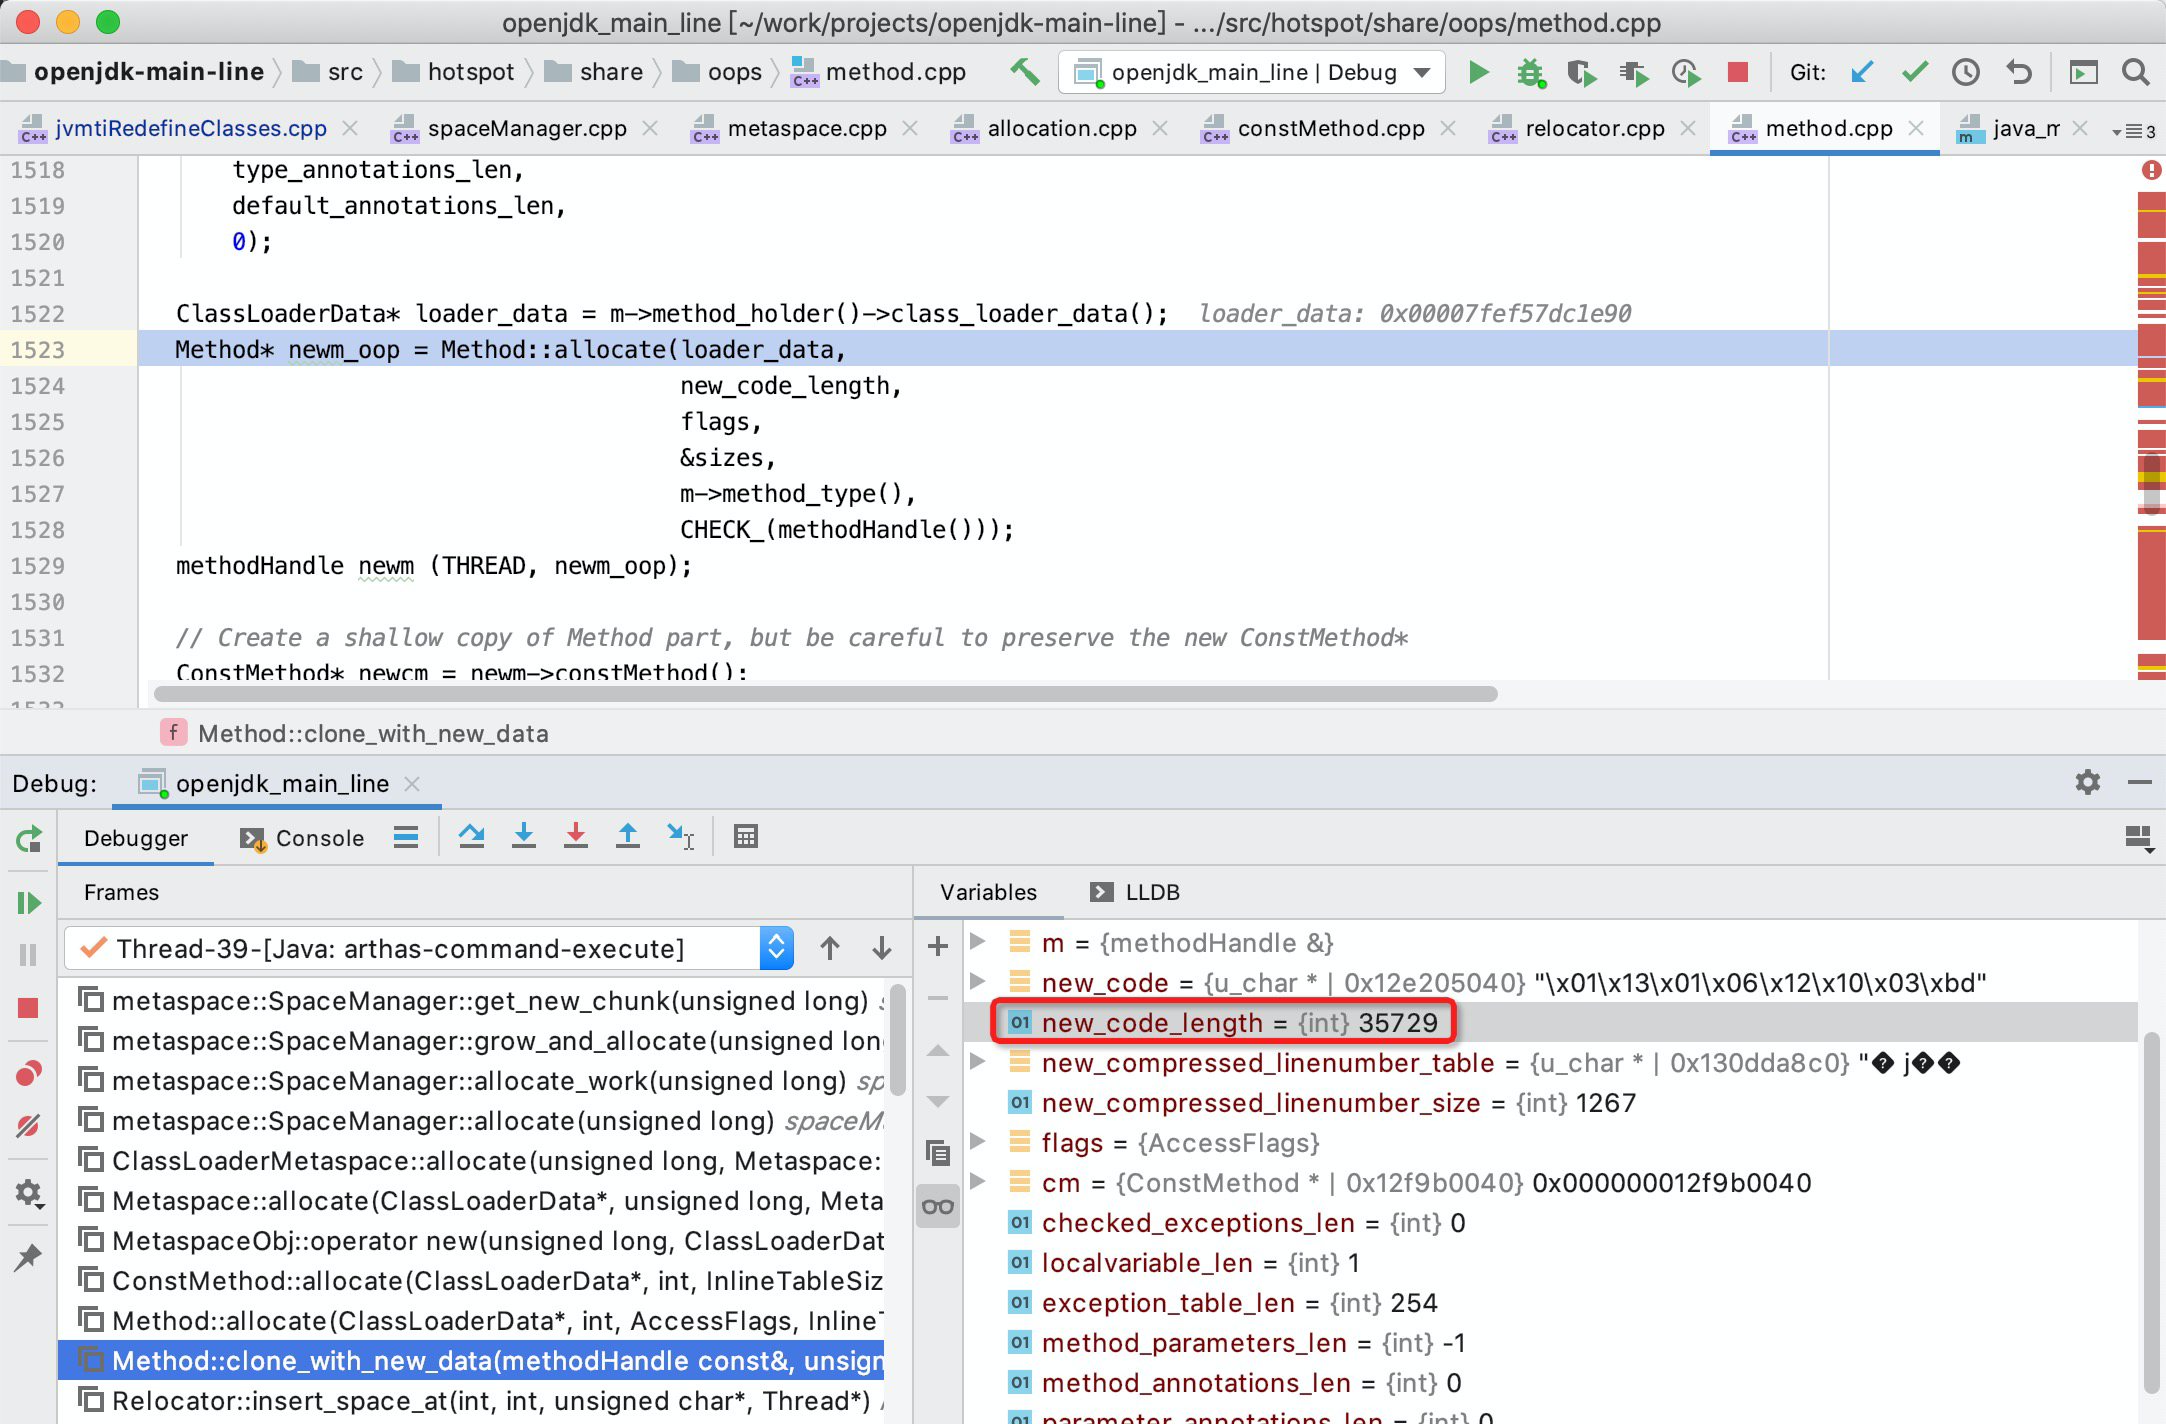This screenshot has width=2166, height=1424.
Task: Open the LLDB tab
Action: pos(1136,892)
